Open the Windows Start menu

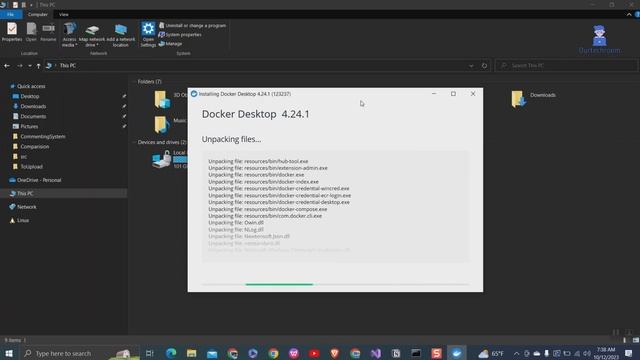[x=9, y=353]
